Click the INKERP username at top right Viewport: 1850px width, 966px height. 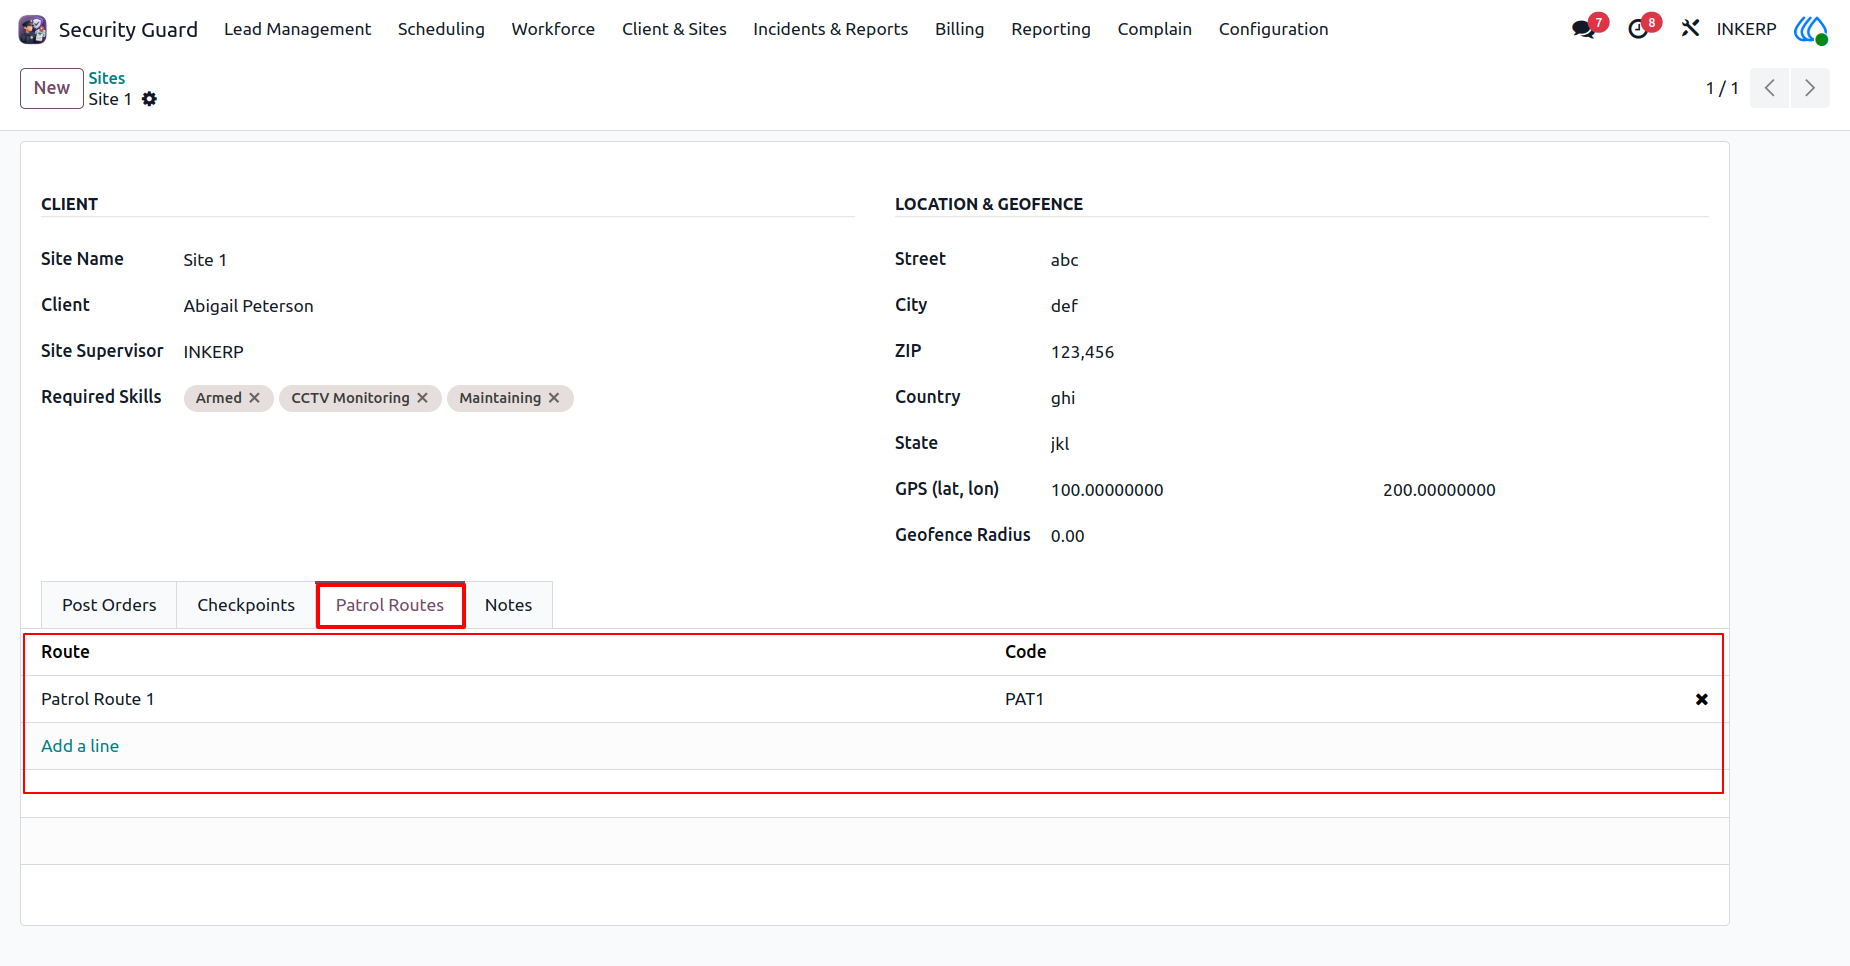(1746, 29)
